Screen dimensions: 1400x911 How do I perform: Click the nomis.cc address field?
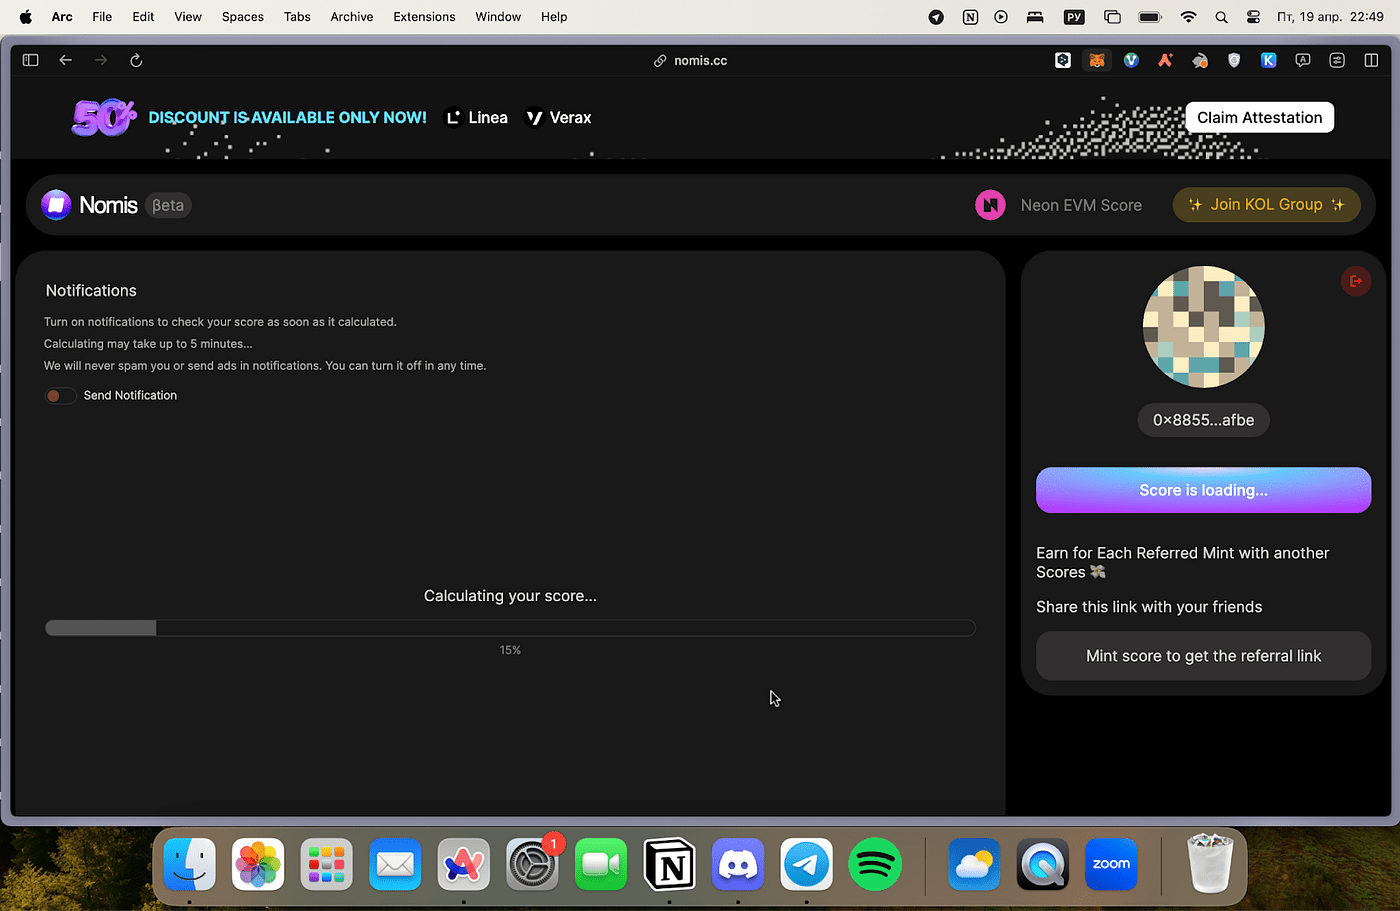(700, 61)
